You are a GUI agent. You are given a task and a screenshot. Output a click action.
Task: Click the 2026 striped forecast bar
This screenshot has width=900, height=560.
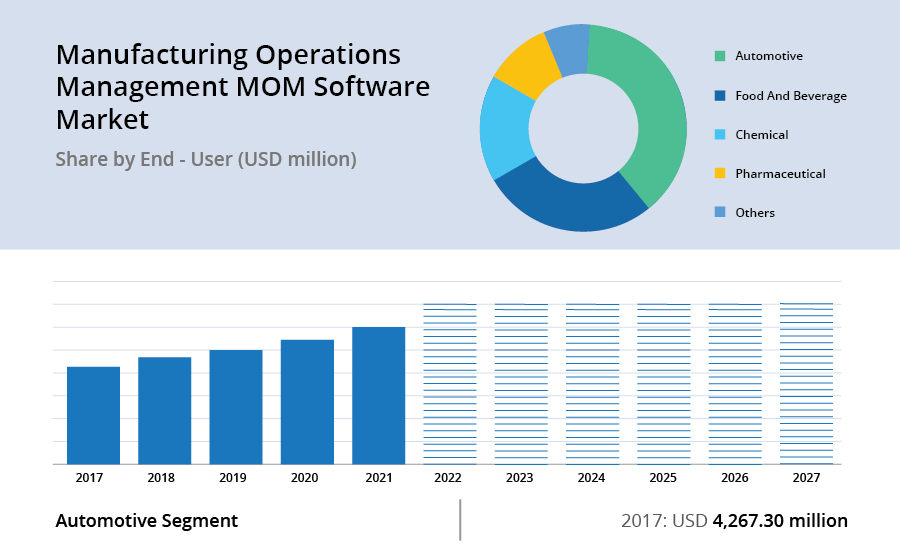point(735,384)
